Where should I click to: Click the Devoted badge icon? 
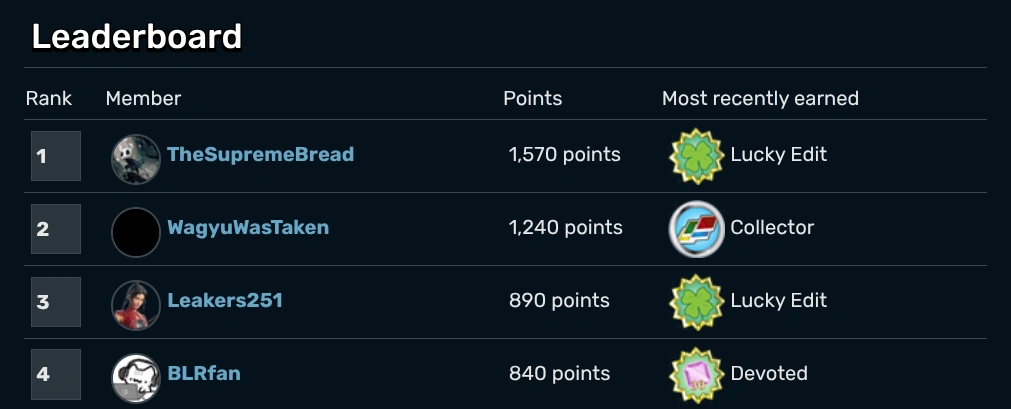(x=694, y=375)
